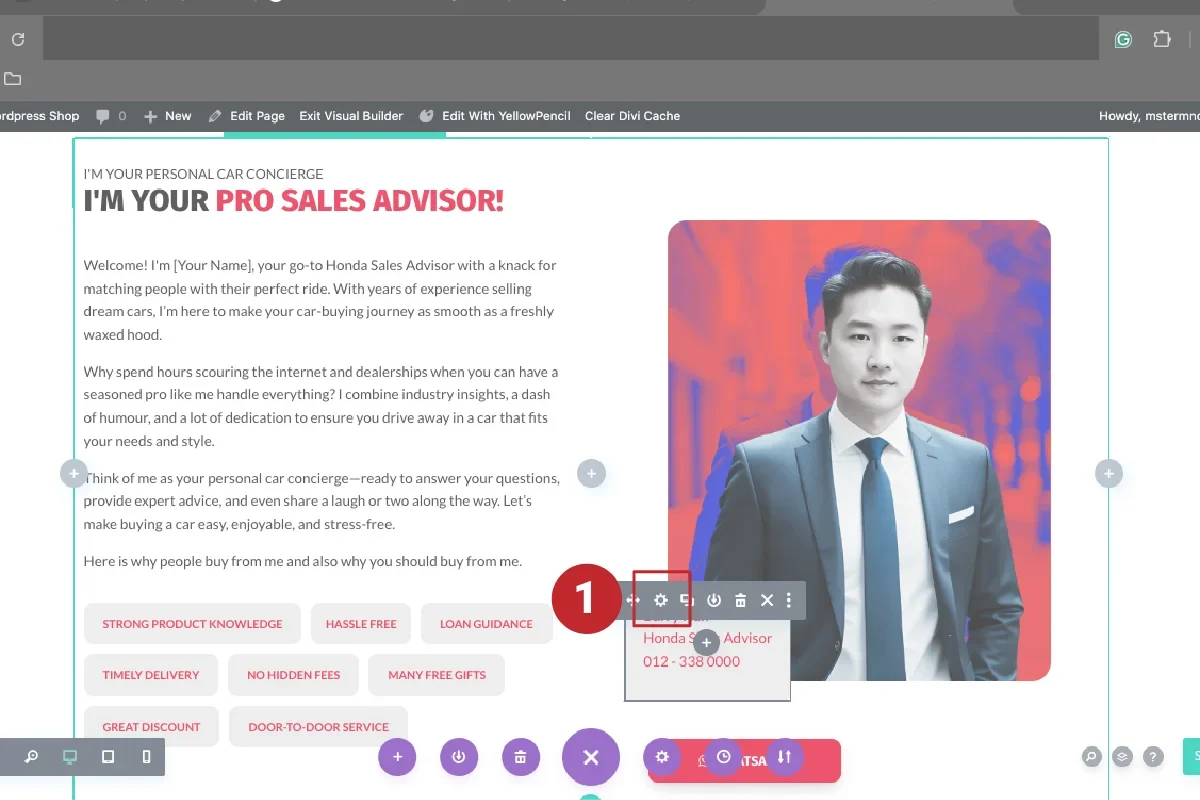Switch to phone view icon
Image resolution: width=1200 pixels, height=800 pixels.
click(x=146, y=757)
